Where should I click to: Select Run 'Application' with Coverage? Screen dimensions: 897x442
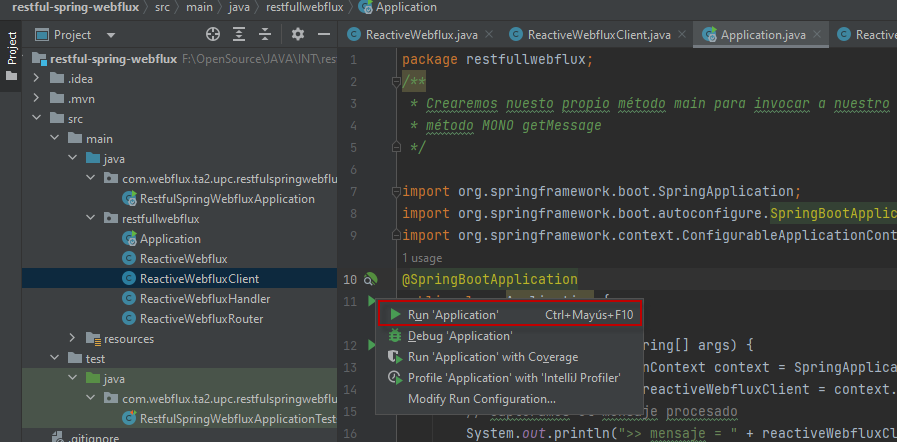point(509,357)
